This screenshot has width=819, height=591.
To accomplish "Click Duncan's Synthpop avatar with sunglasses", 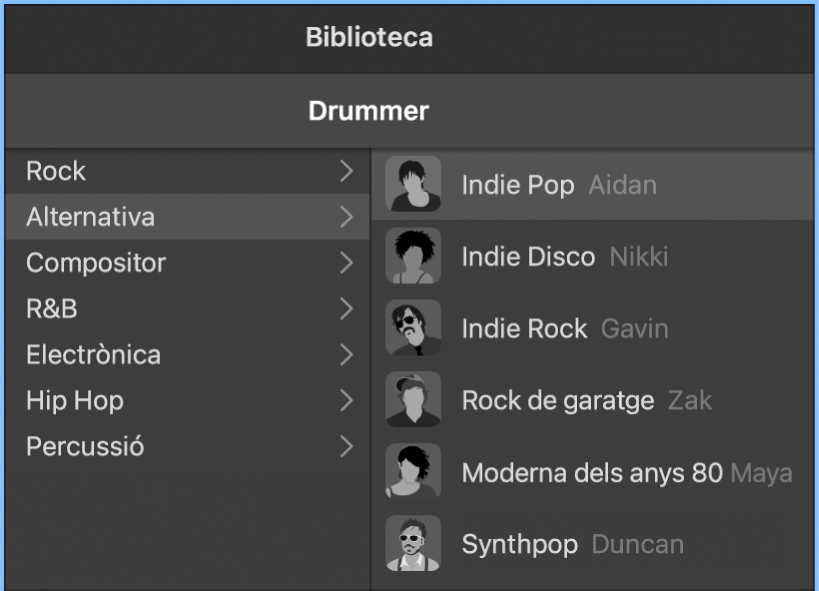I will [x=413, y=543].
